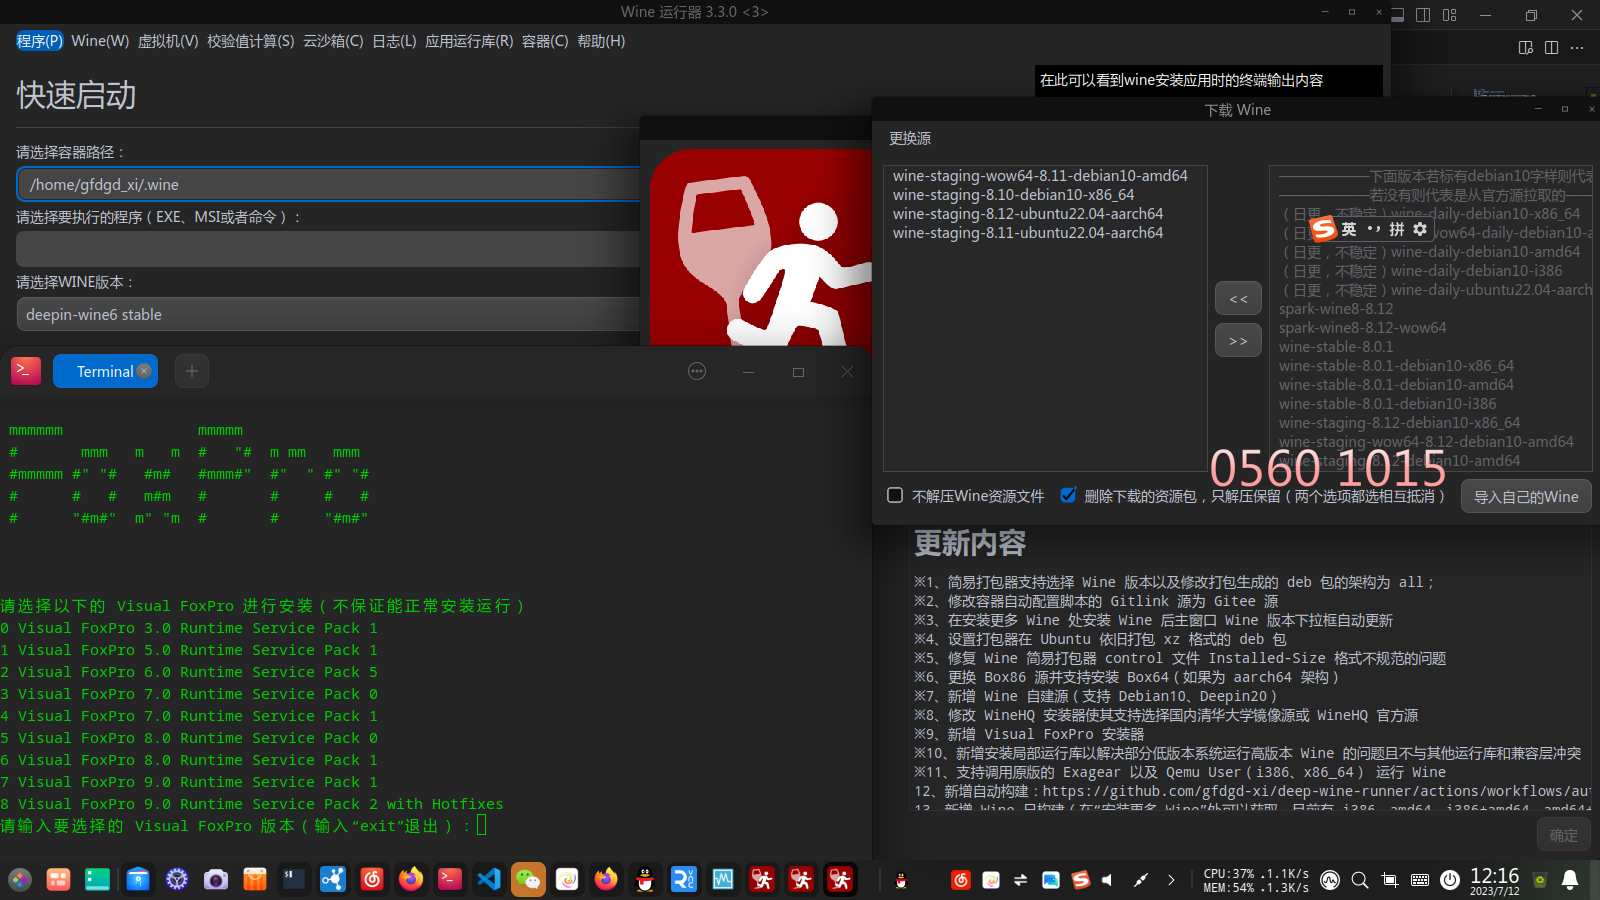
Task: Click the screenshot crop icon in tray
Action: pos(1390,880)
